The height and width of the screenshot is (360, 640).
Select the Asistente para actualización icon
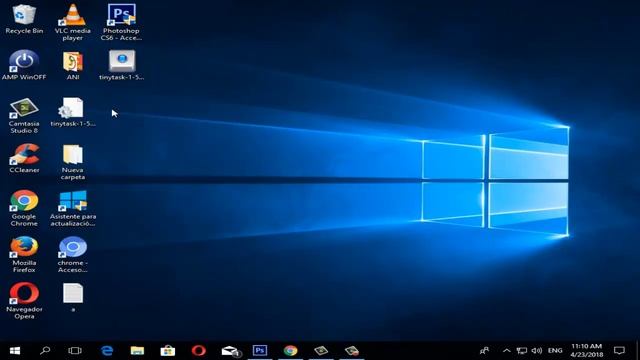73,209
